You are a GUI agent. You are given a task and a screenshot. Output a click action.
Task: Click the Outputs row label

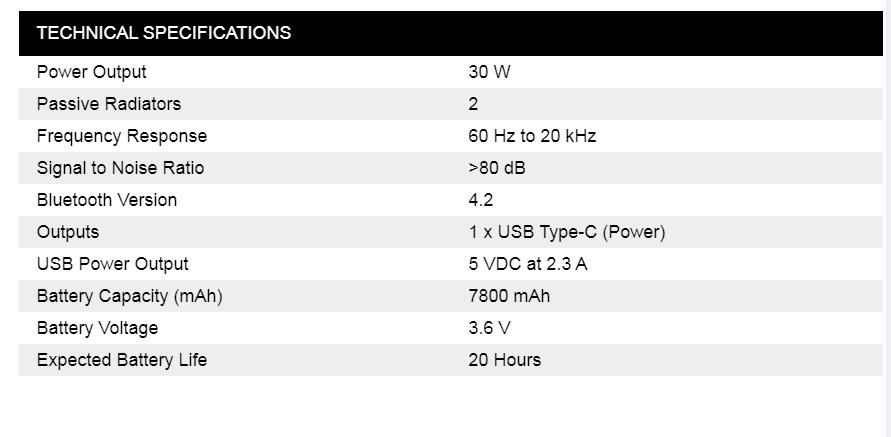point(68,232)
